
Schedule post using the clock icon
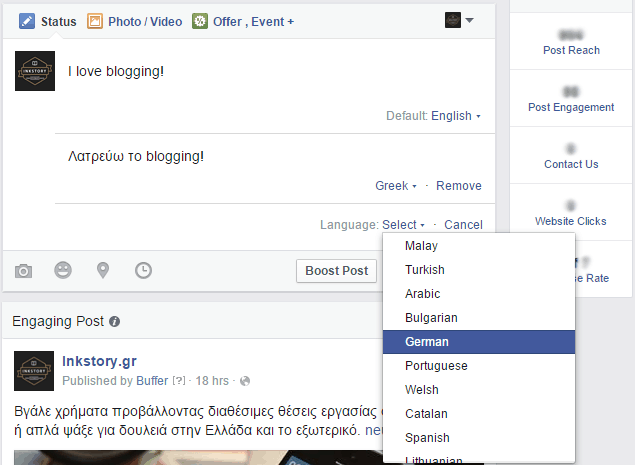[x=144, y=270]
